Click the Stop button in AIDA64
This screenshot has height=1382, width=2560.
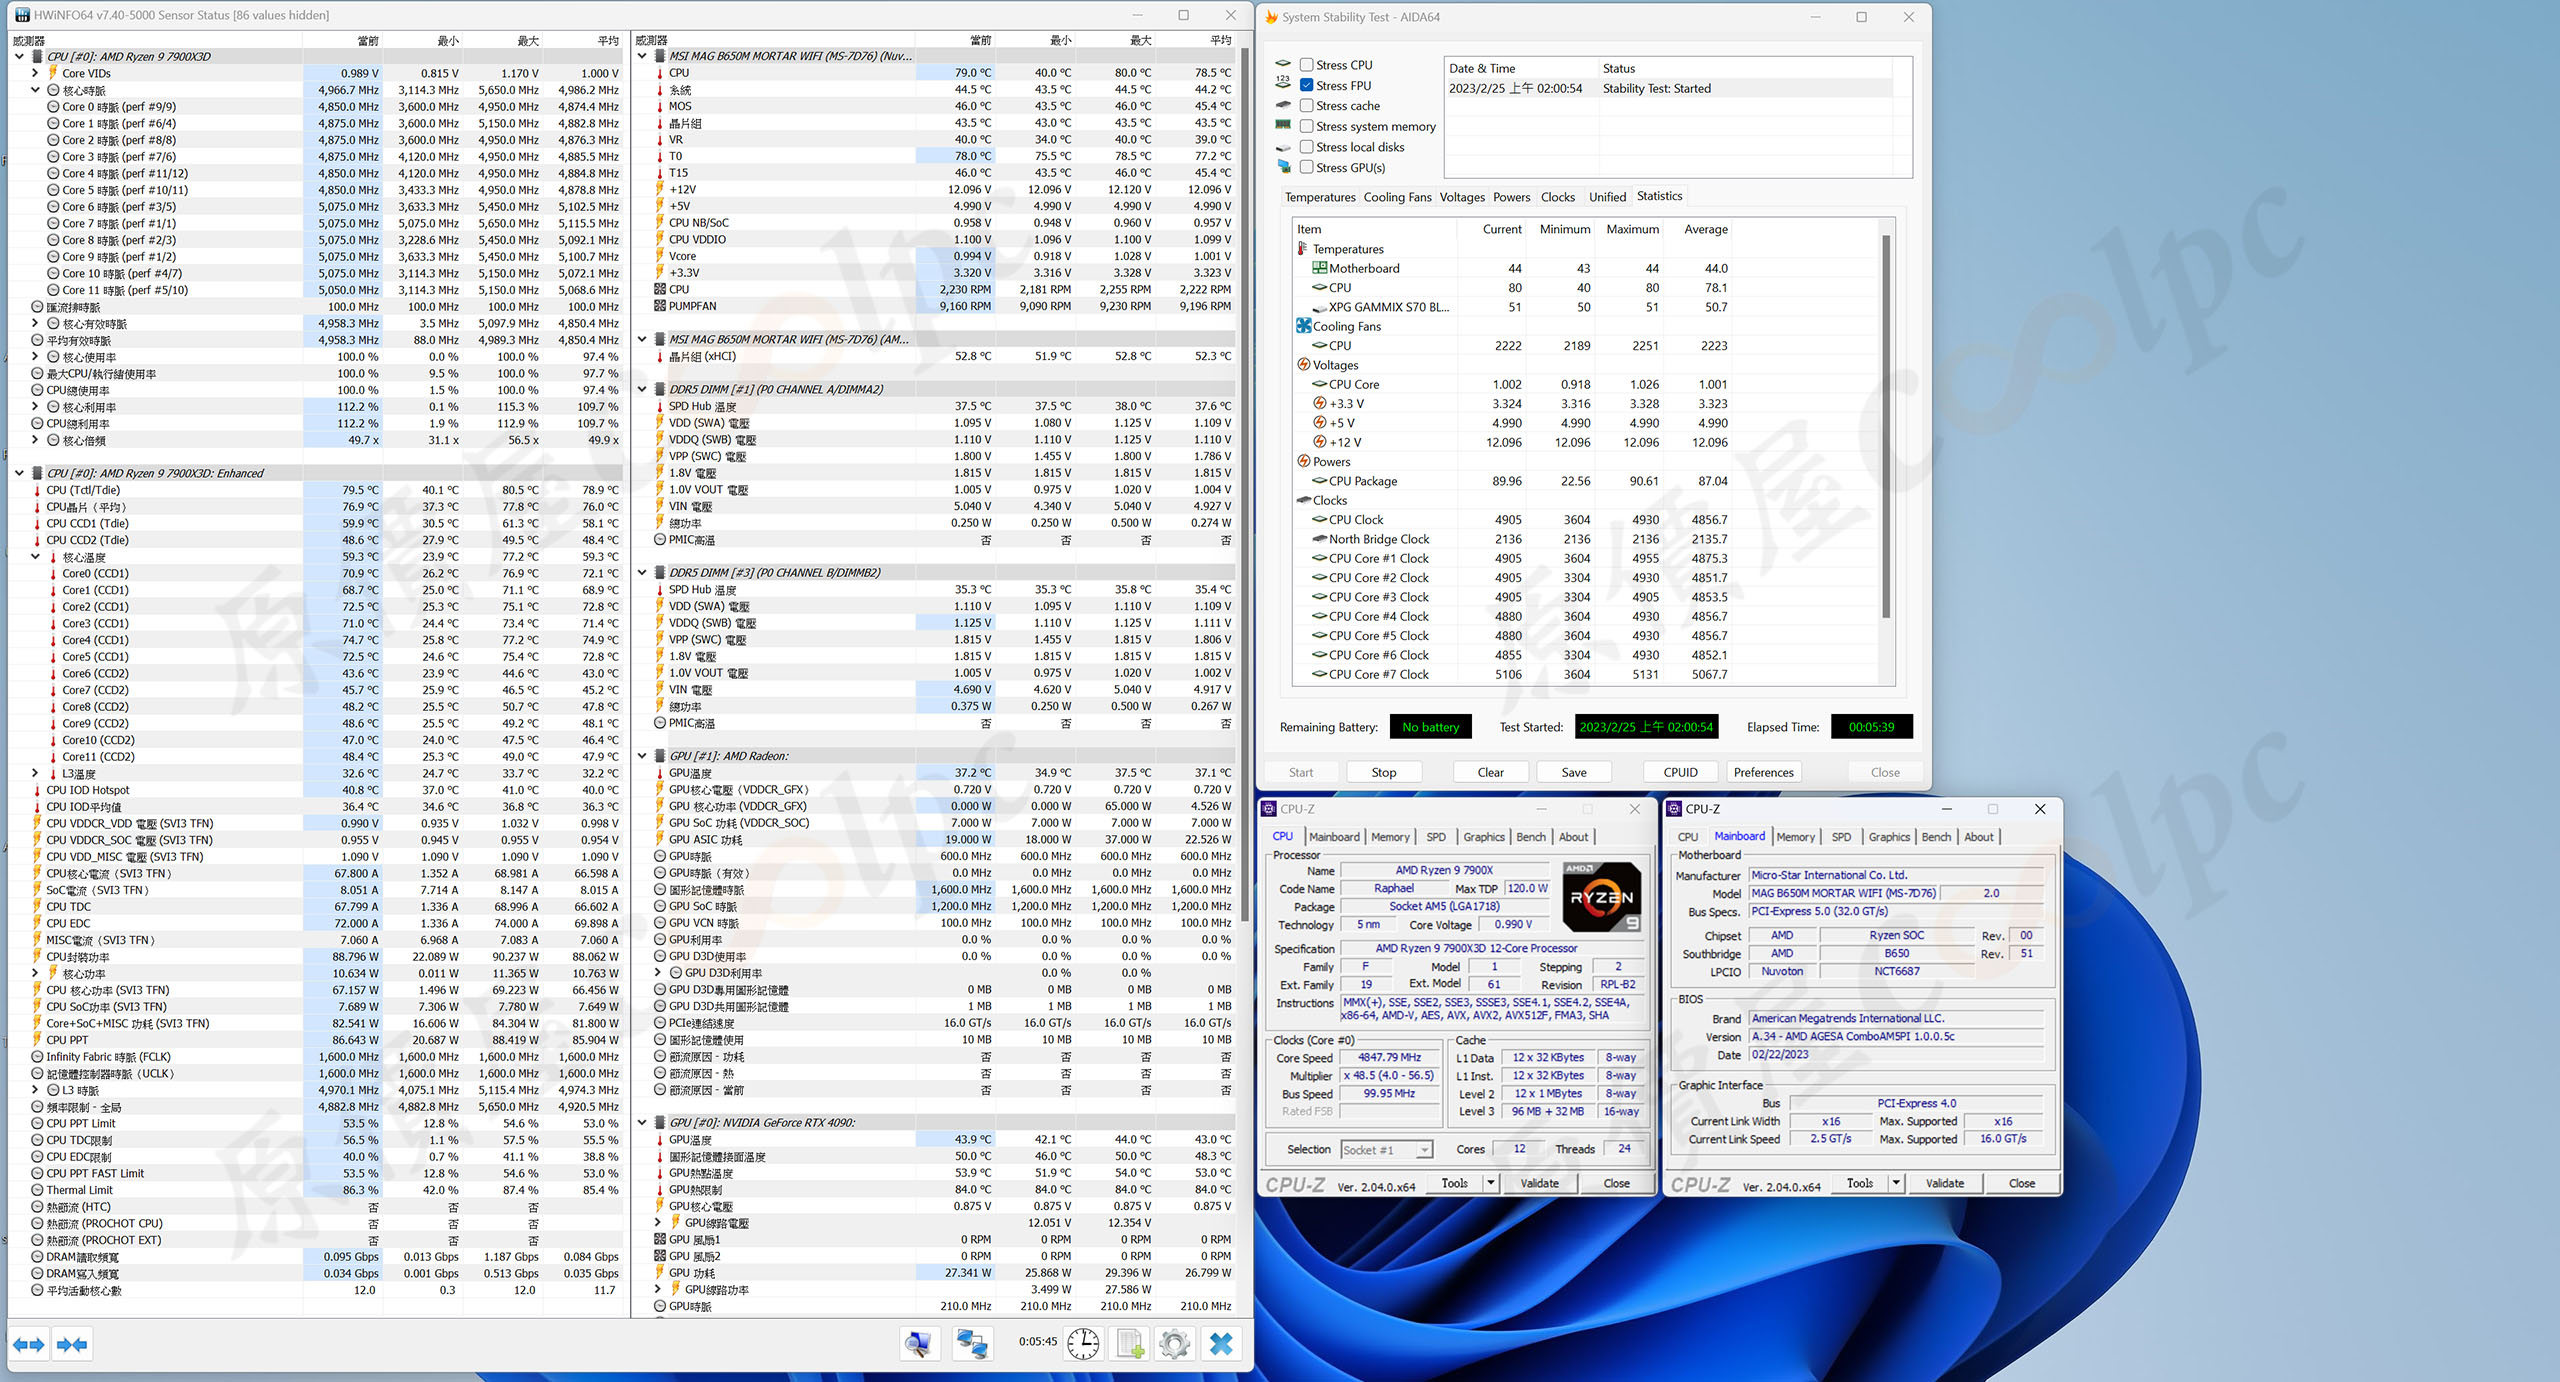click(1384, 772)
